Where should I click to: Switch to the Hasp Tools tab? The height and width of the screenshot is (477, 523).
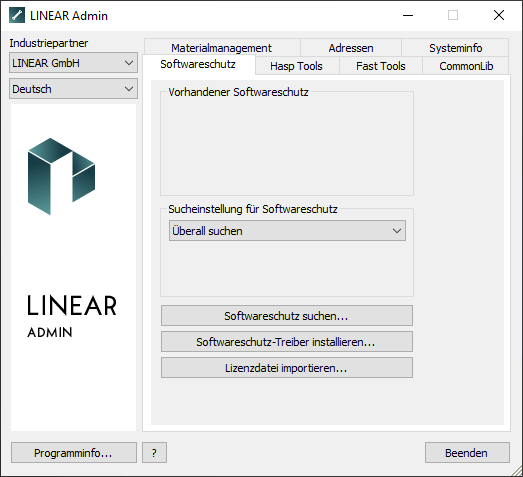(x=297, y=66)
